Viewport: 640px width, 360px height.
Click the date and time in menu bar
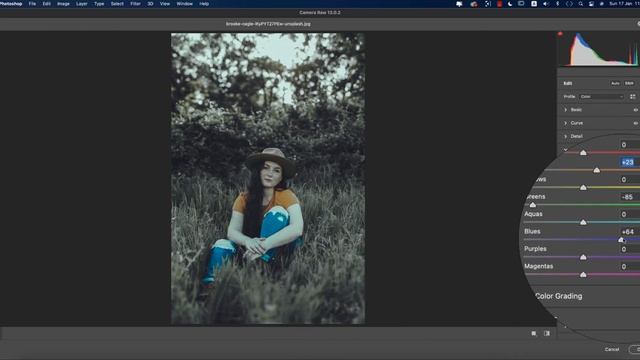click(x=624, y=4)
